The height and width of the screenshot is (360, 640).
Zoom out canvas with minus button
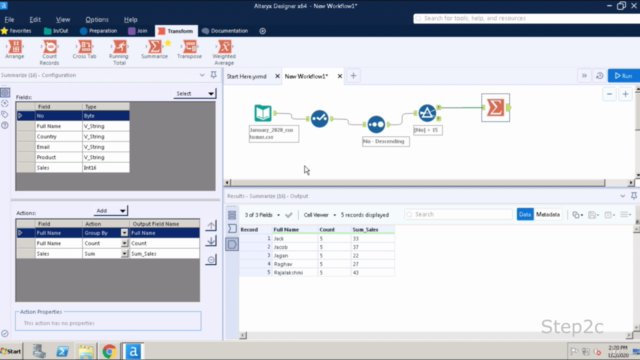pos(609,94)
